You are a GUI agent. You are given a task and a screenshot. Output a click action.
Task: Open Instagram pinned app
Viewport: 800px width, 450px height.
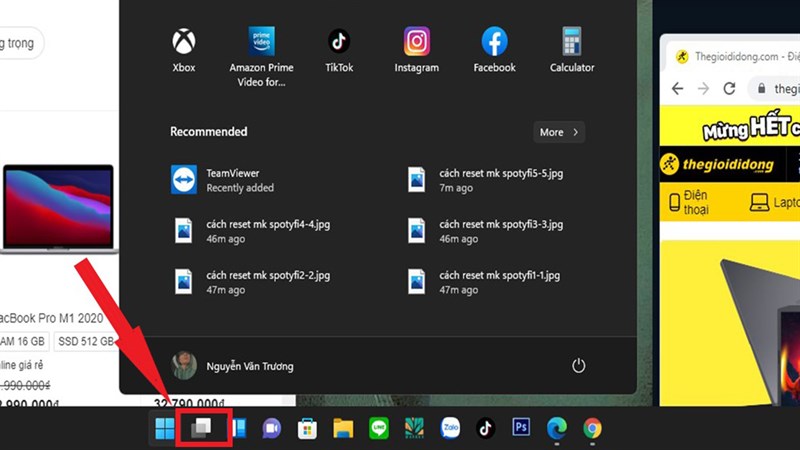coord(416,50)
